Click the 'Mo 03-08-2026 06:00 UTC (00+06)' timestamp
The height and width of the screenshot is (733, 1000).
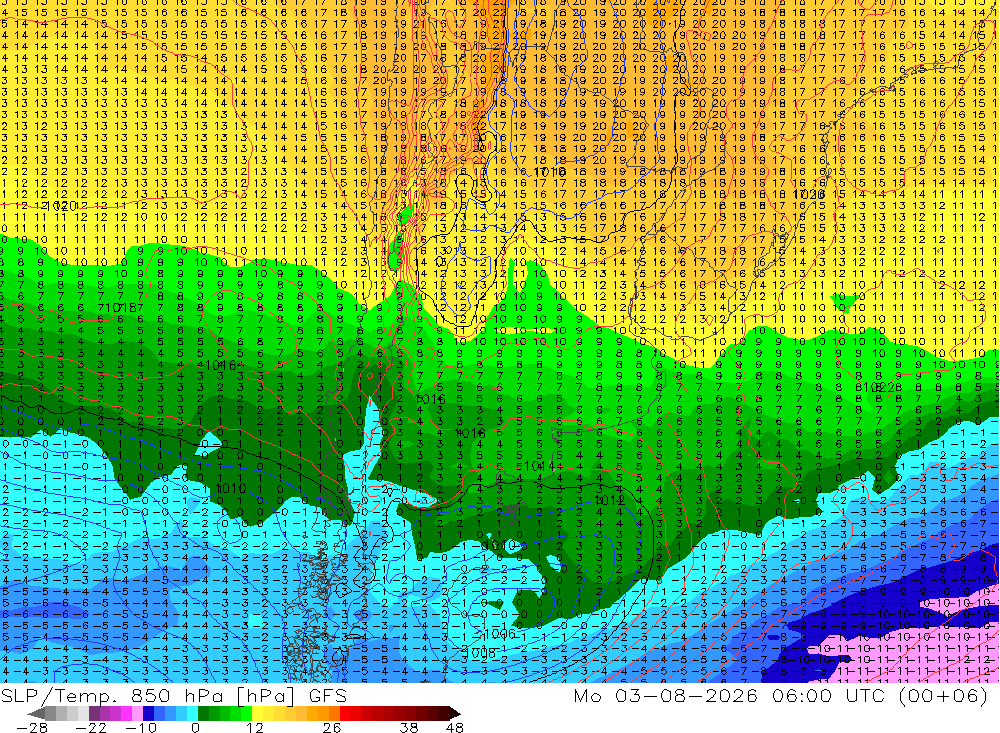(781, 695)
